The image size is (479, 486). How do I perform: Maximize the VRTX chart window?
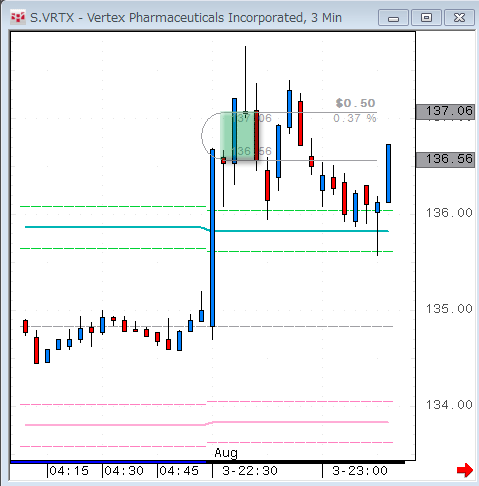click(426, 18)
